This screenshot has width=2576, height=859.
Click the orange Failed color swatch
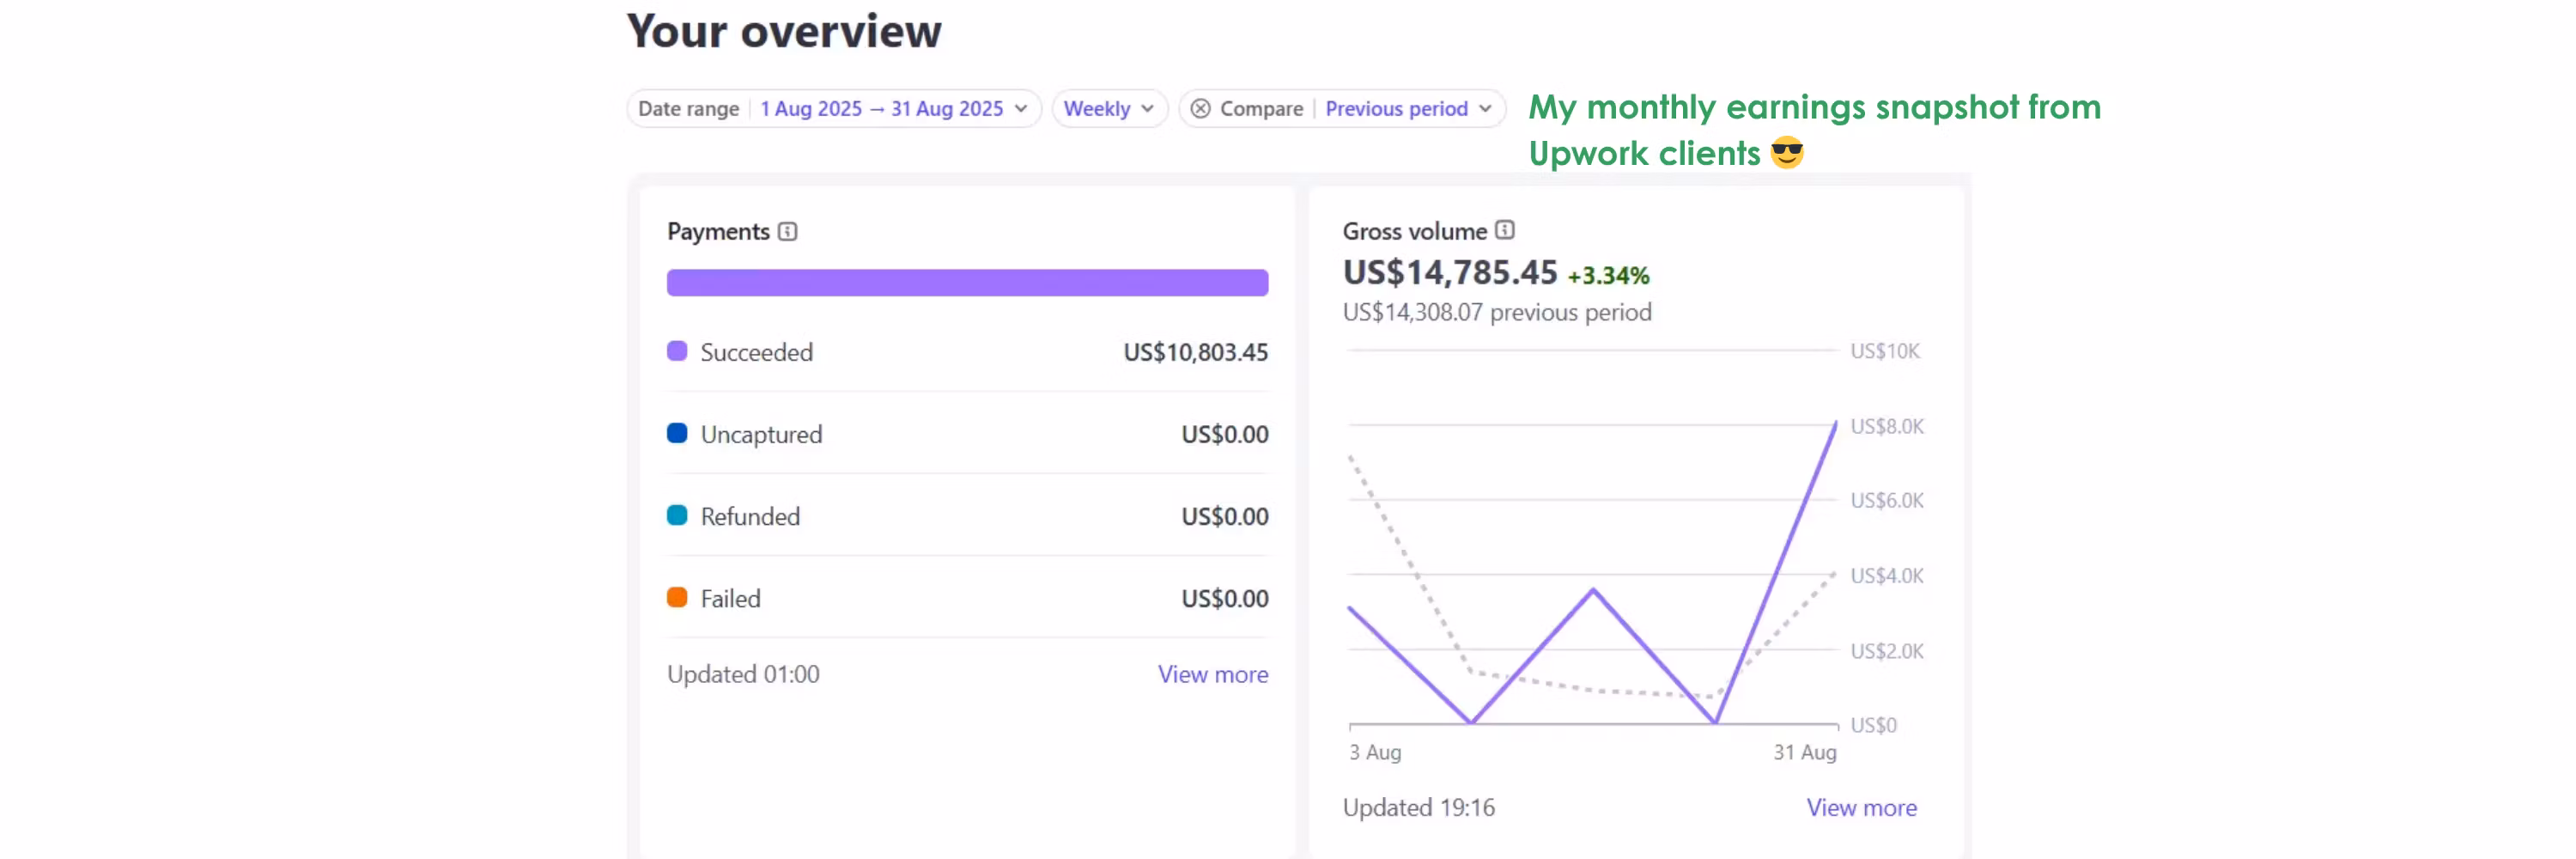[x=677, y=597]
